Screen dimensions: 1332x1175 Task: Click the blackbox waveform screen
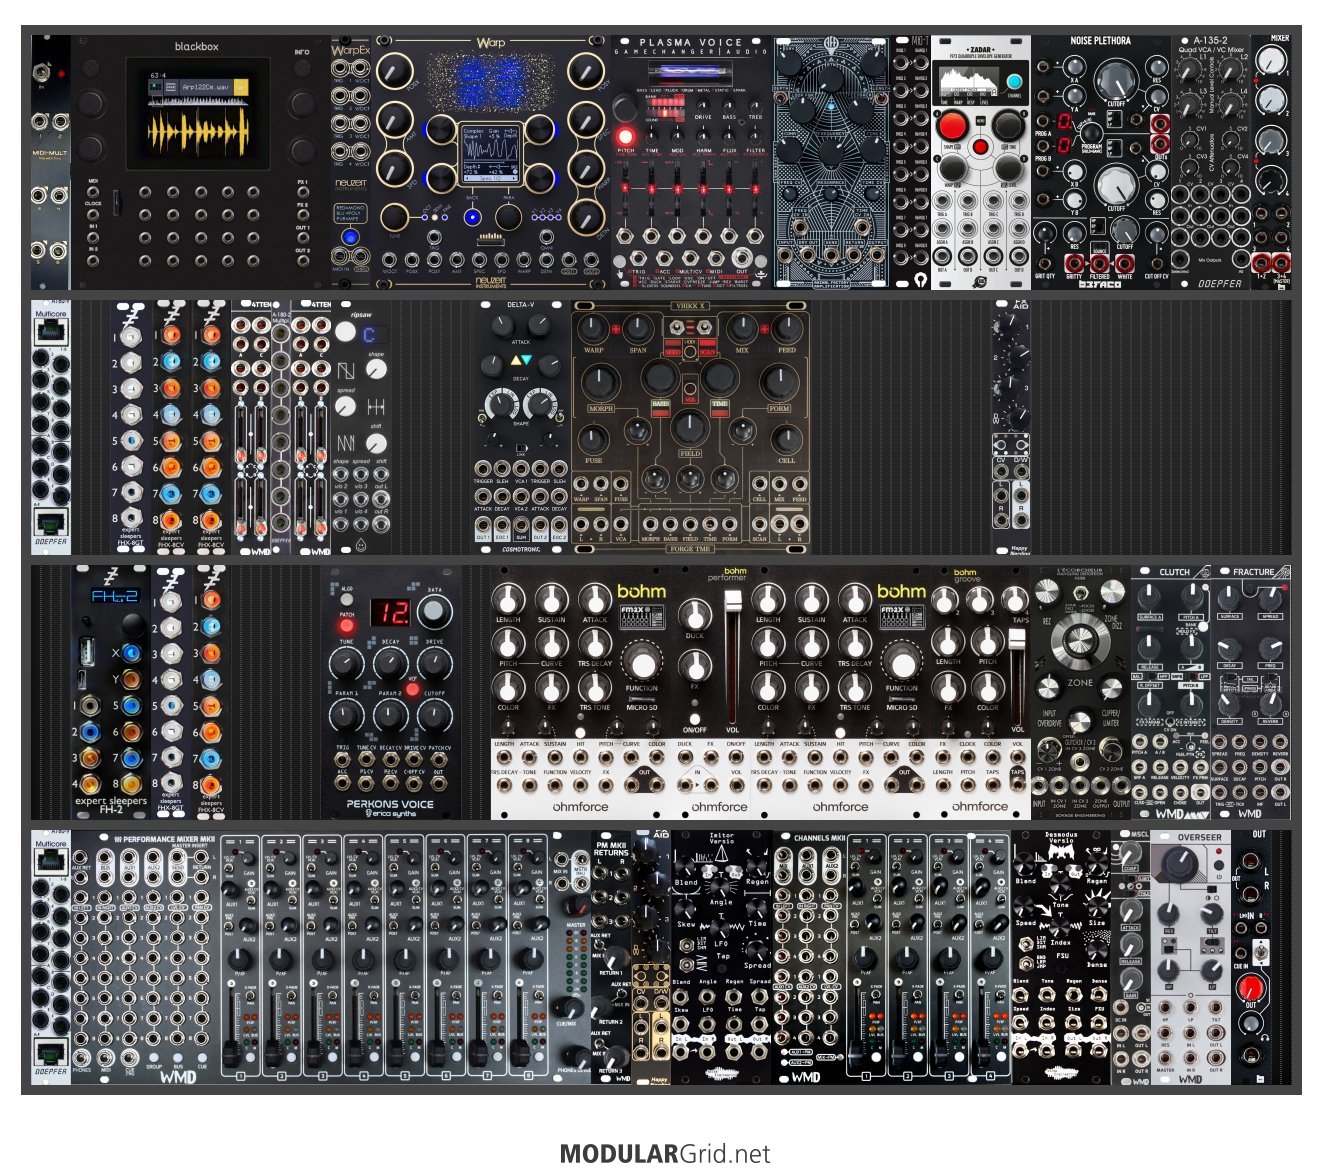click(197, 113)
